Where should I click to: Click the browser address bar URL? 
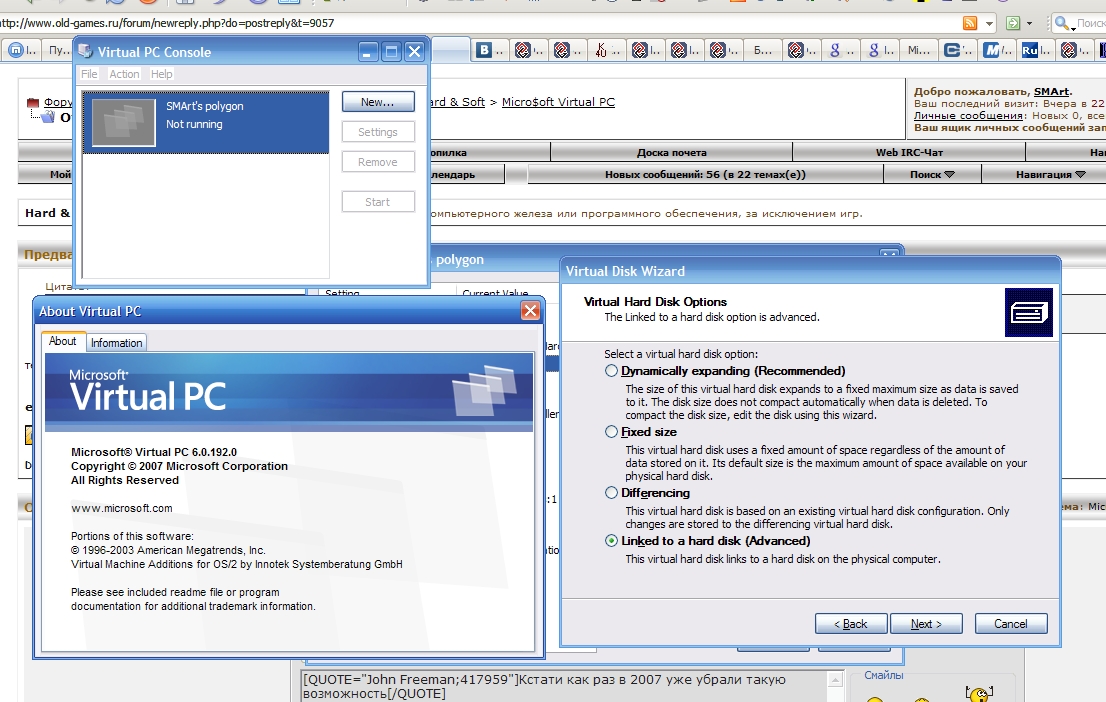(166, 23)
